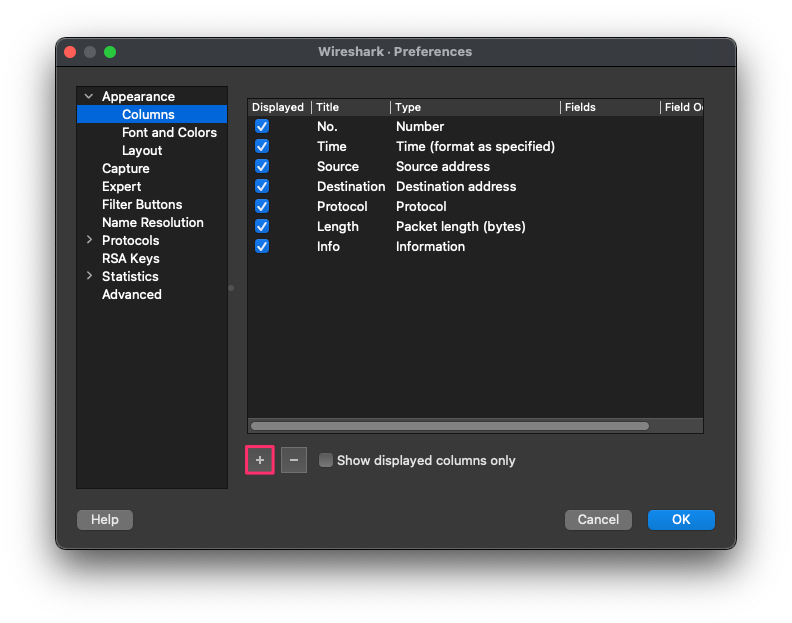Open Layout preferences

pos(142,151)
